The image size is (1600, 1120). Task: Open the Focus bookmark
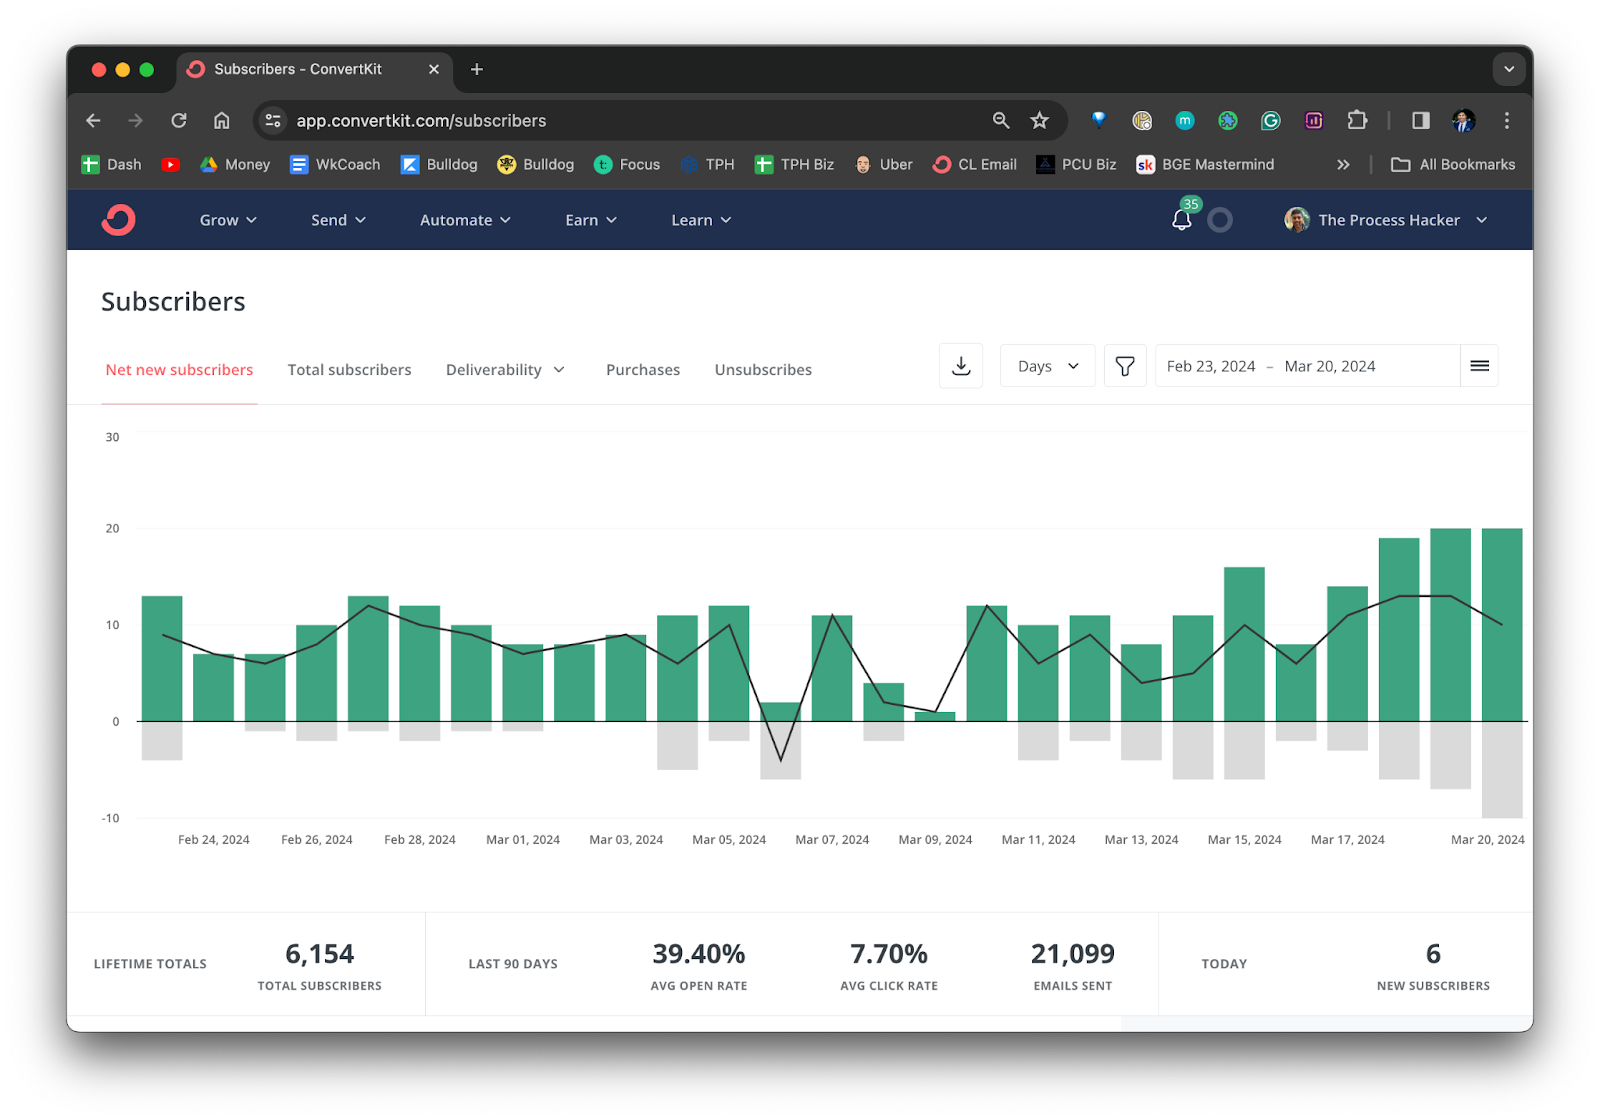(x=628, y=165)
